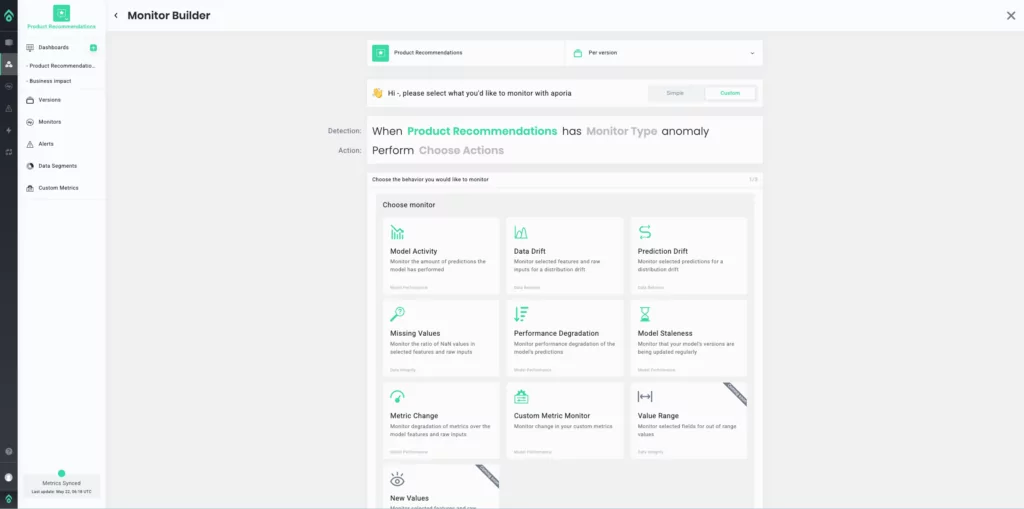Select the Performance Degradation monitor card

[564, 338]
